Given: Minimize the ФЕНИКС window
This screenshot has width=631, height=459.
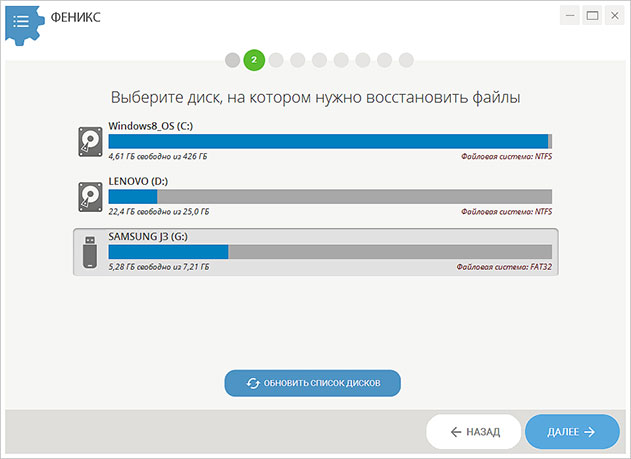Looking at the screenshot, I should (x=570, y=15).
